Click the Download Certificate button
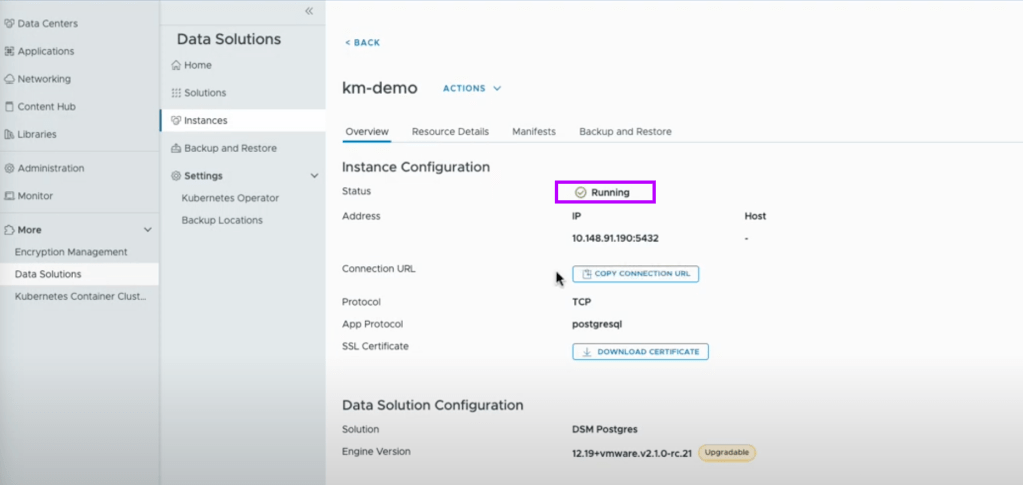The image size is (1023, 485). (640, 352)
